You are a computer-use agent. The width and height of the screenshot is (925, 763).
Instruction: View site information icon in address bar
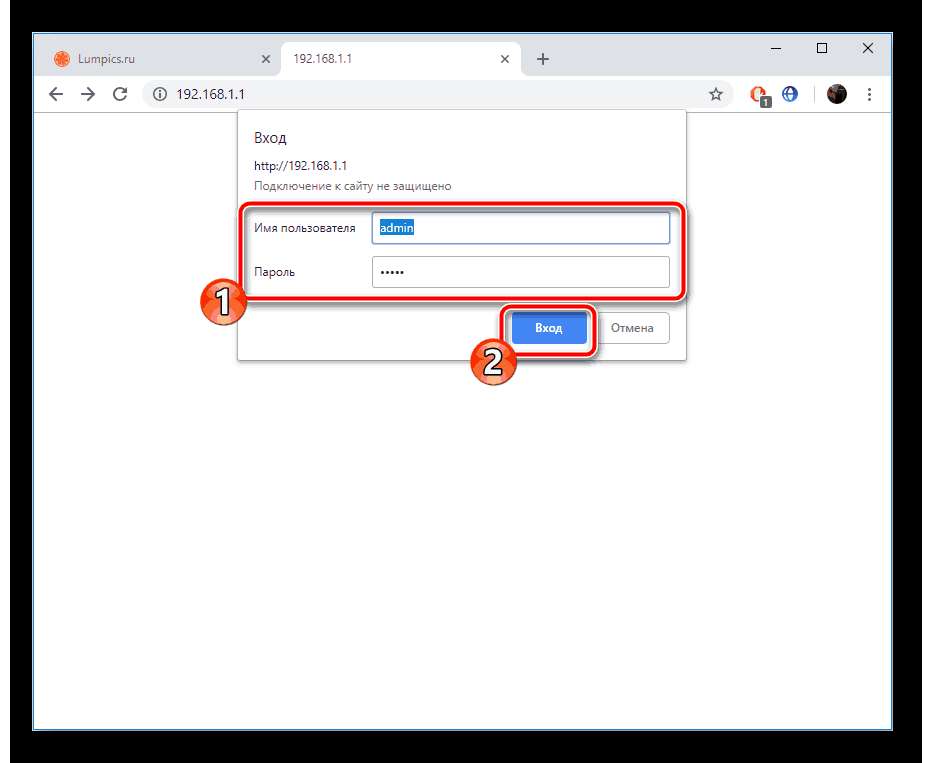pyautogui.click(x=160, y=94)
